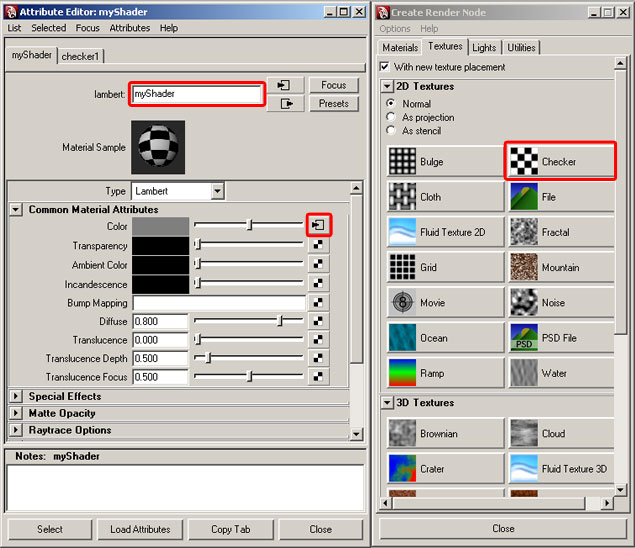
Task: Click the Transparency map checker icon
Action: tap(318, 246)
